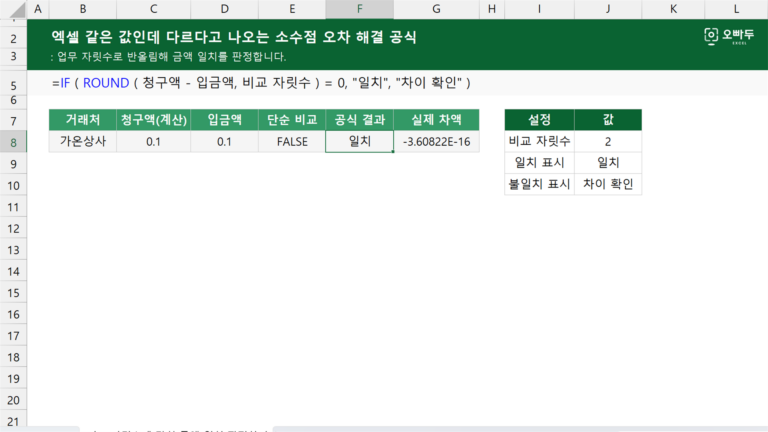Select row 12 header

click(13, 228)
